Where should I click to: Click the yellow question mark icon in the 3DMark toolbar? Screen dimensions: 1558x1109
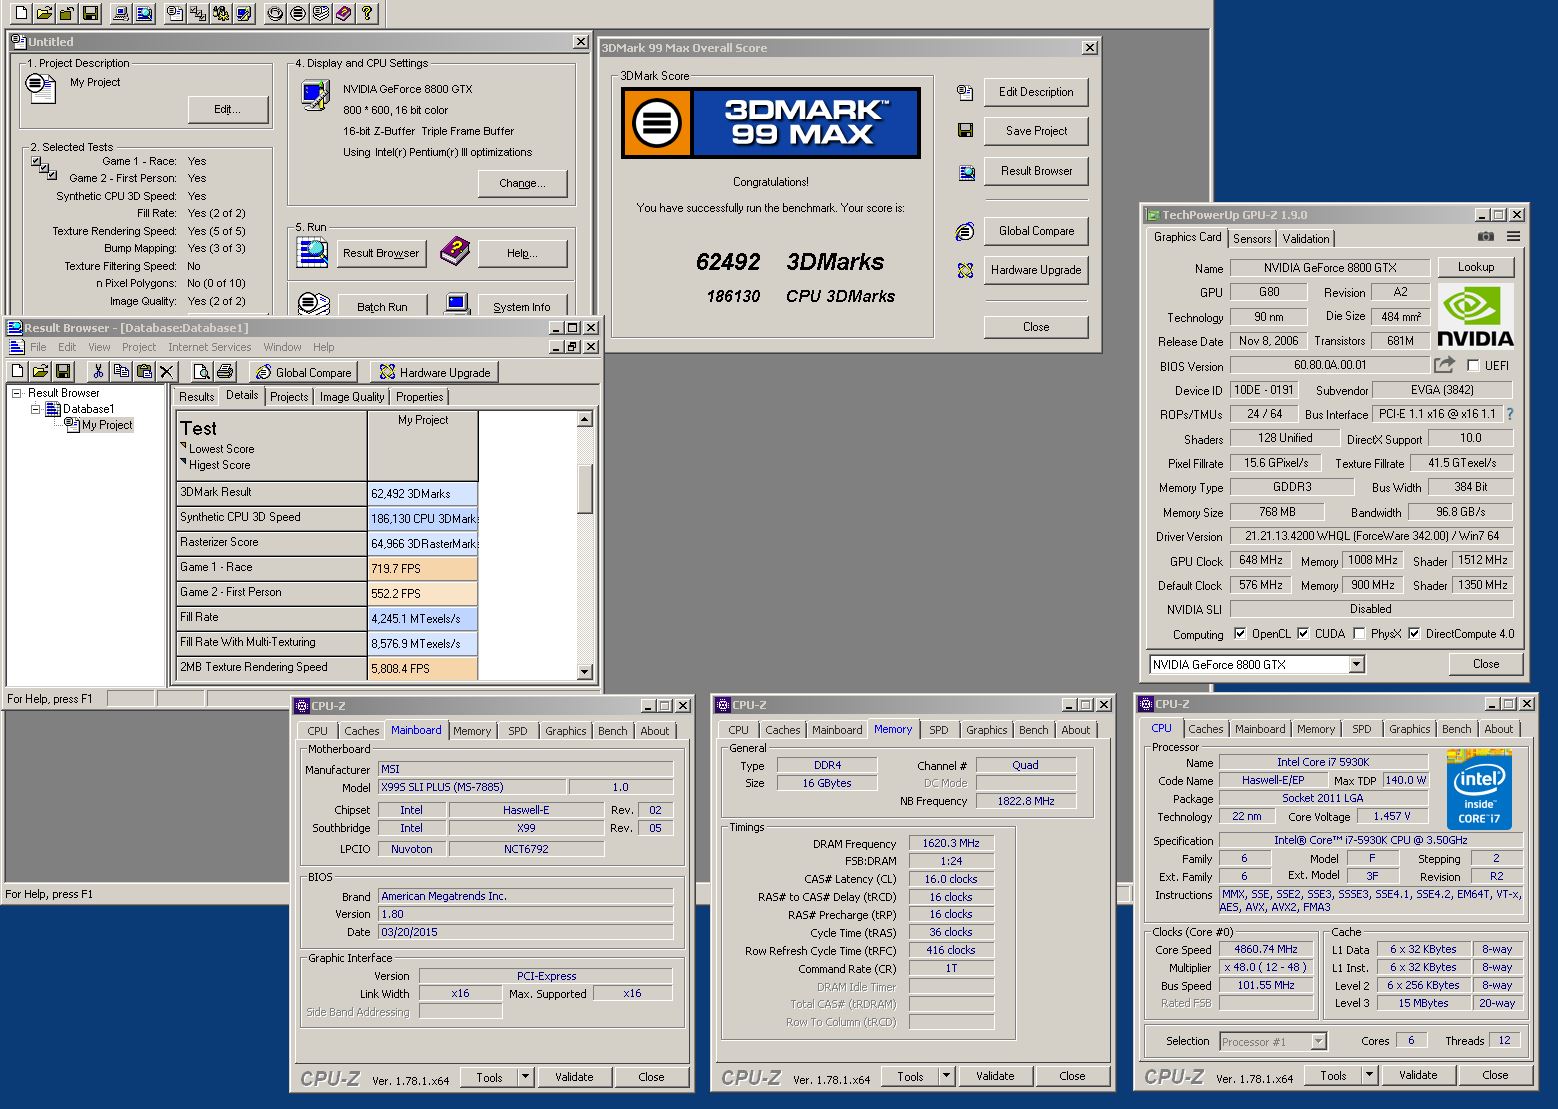[367, 13]
